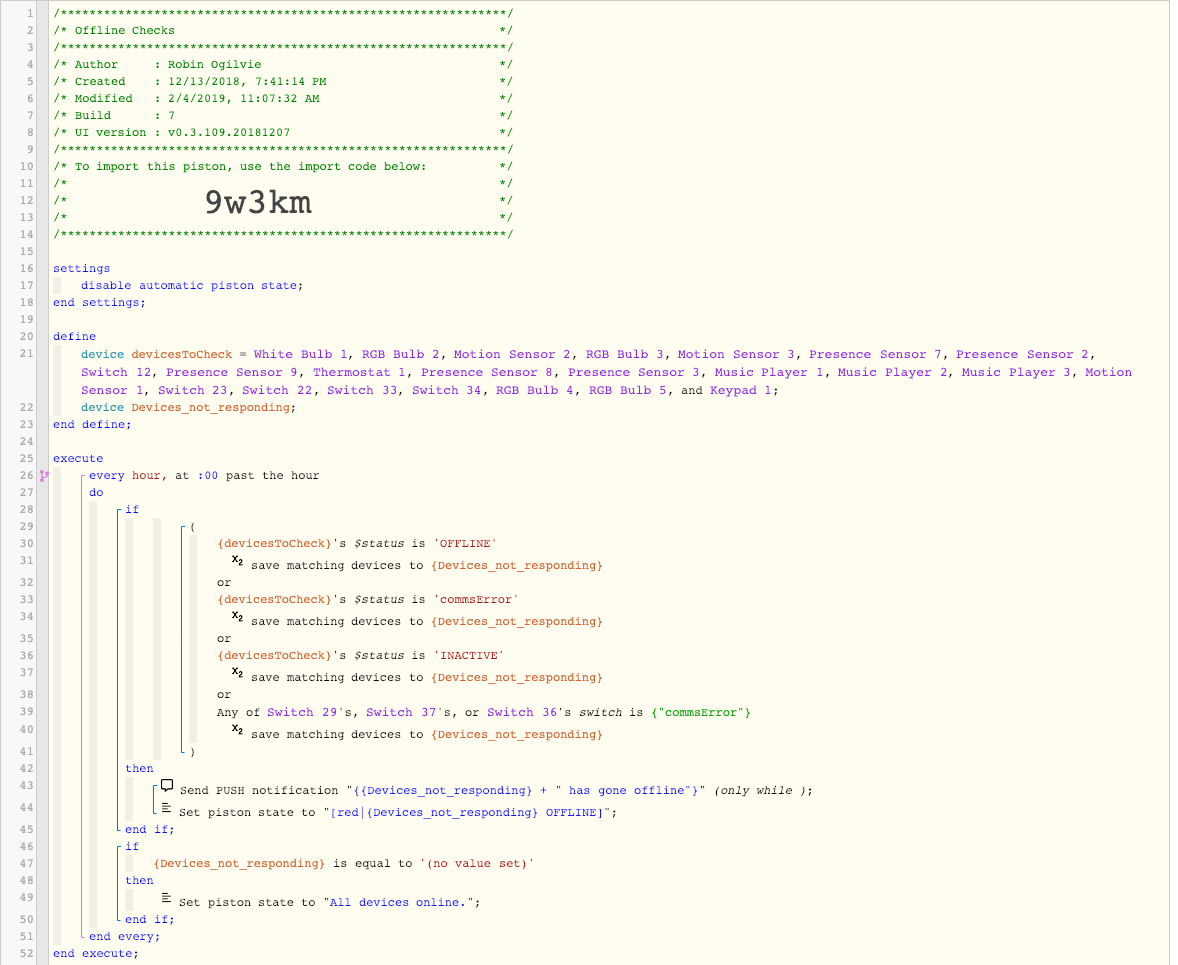This screenshot has width=1178, height=965.
Task: Click the 'Presence Sensor 9' device
Action: pyautogui.click(x=232, y=373)
